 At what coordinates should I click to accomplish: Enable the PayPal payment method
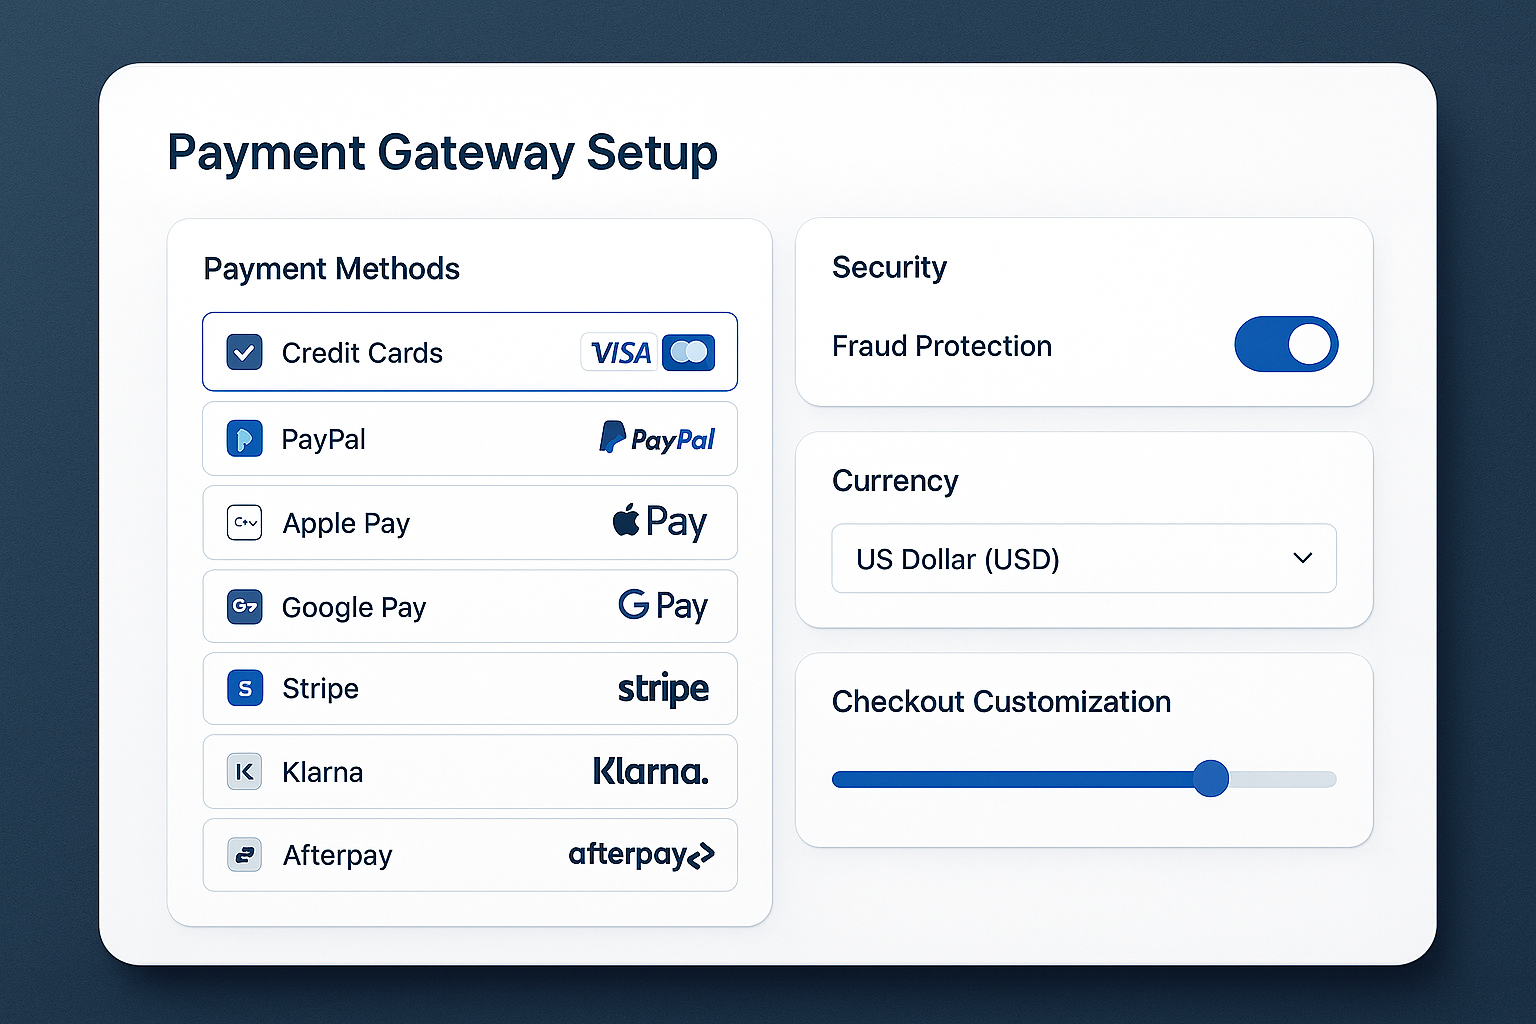pos(470,438)
